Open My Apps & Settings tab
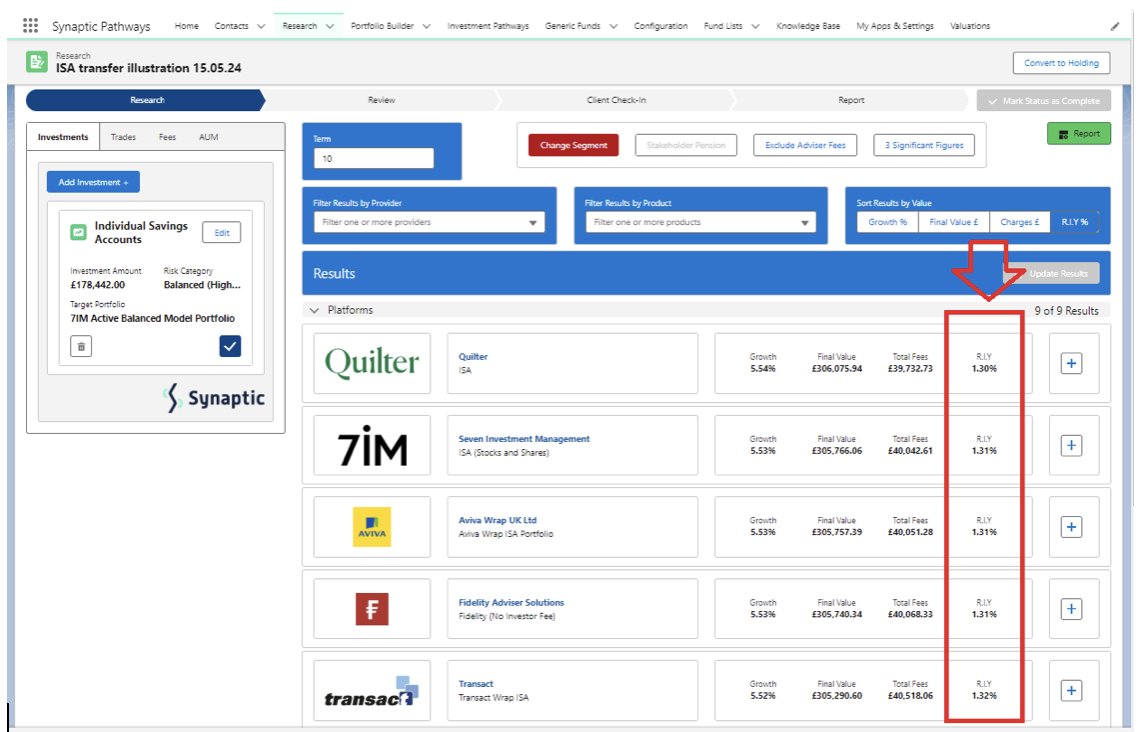This screenshot has height=732, width=1138. click(895, 26)
